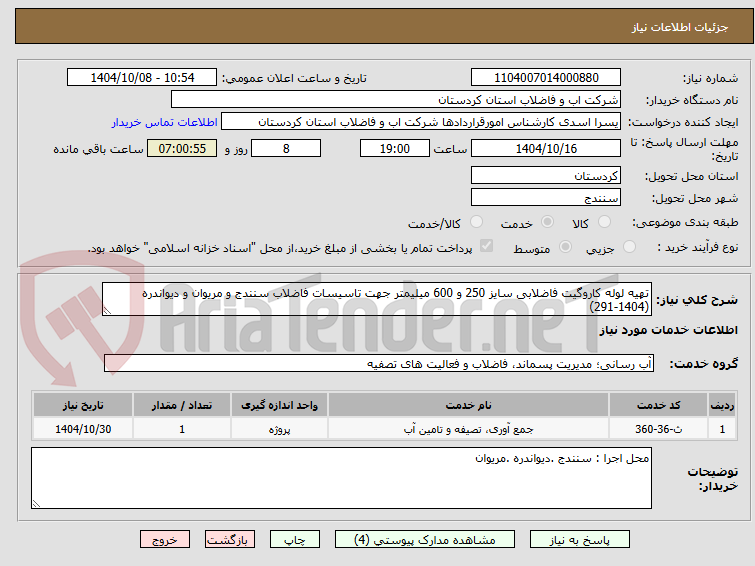Click service code cell ث-36-360

(658, 429)
